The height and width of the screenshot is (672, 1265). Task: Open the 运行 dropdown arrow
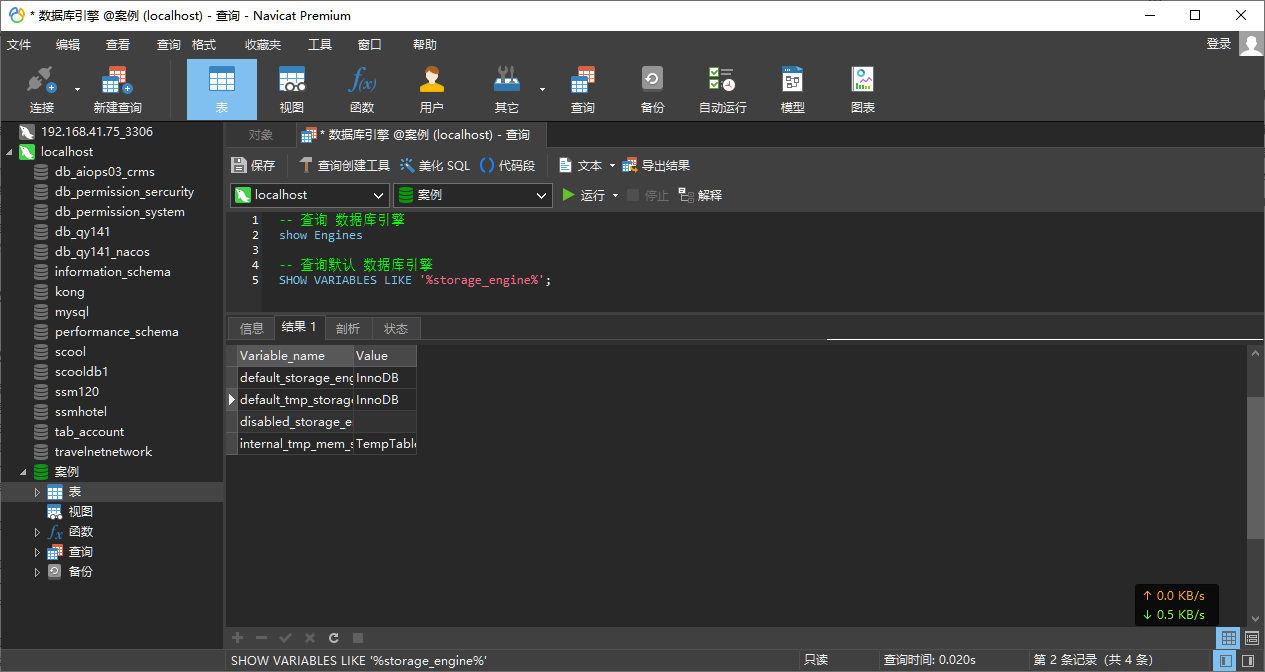coord(615,195)
